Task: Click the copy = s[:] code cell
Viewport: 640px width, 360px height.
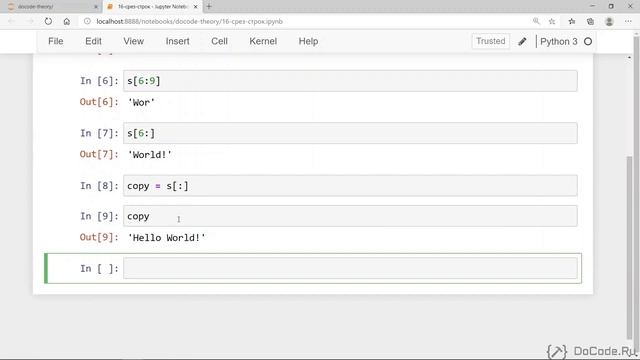Action: coord(350,186)
